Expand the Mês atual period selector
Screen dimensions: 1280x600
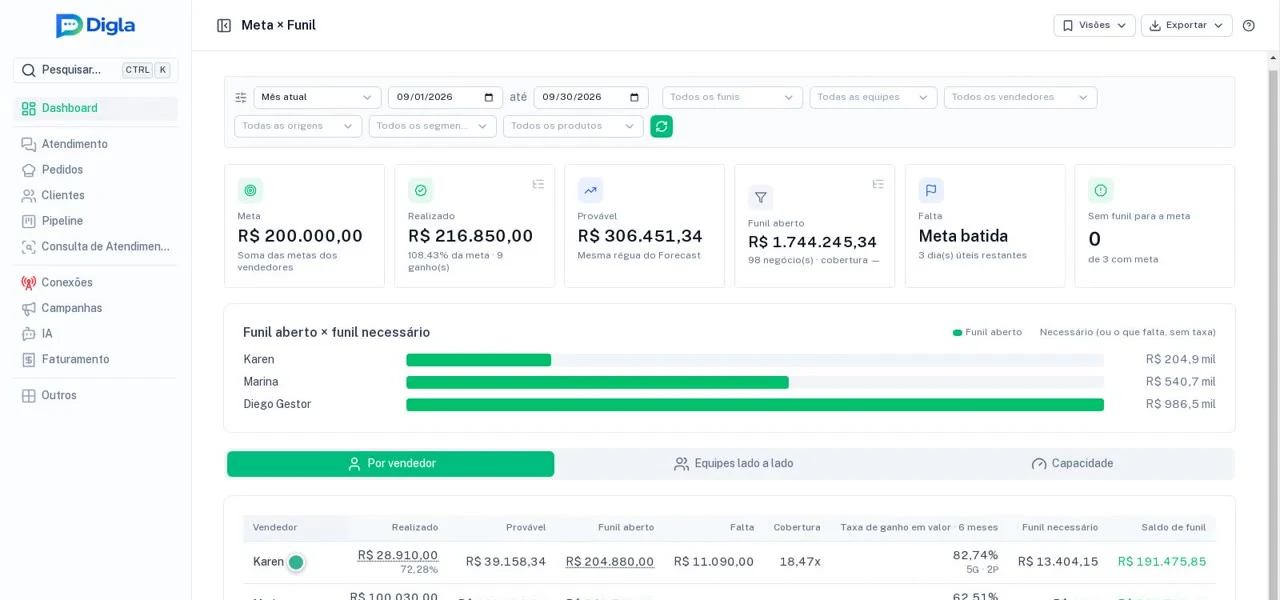(317, 97)
